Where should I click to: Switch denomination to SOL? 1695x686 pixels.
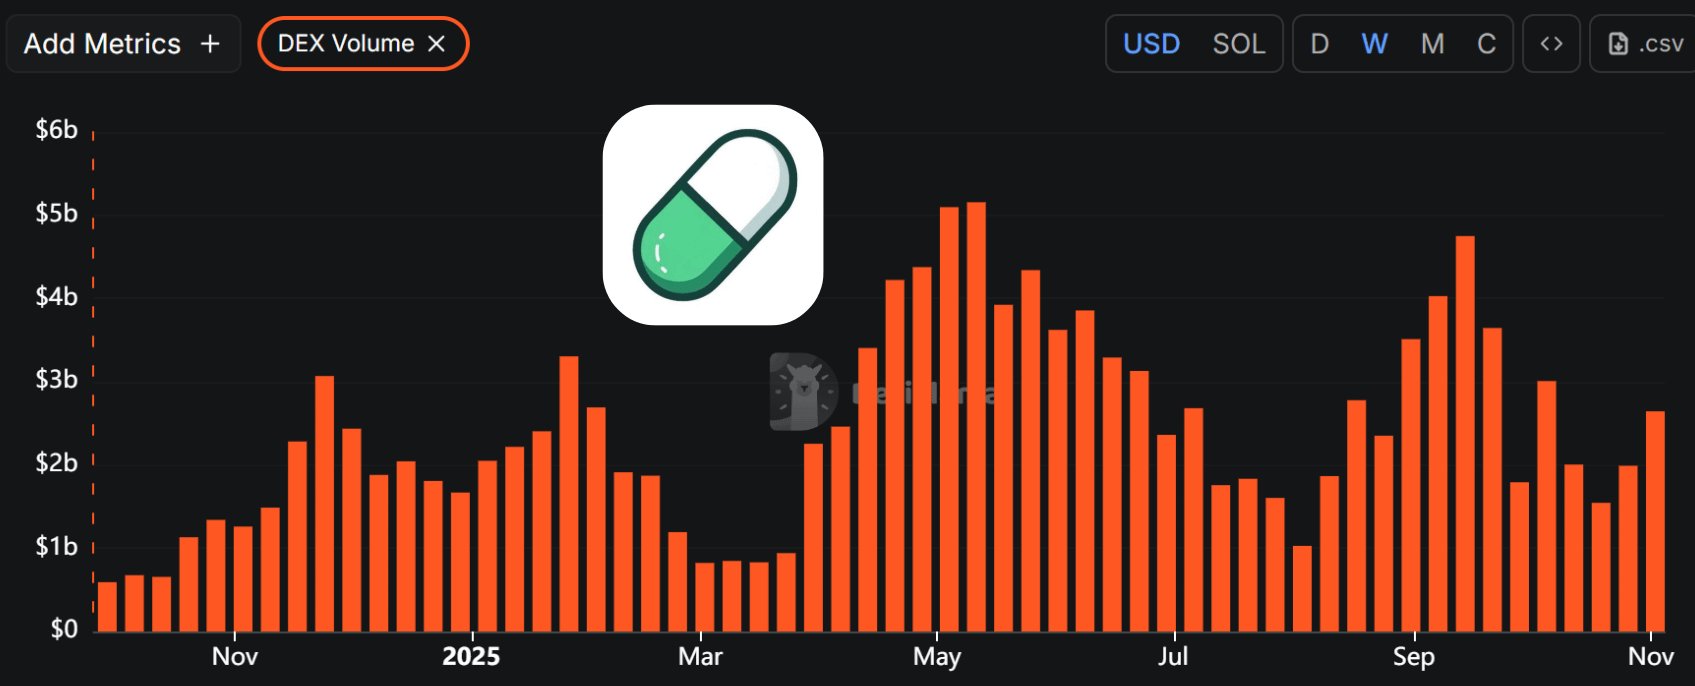1238,44
